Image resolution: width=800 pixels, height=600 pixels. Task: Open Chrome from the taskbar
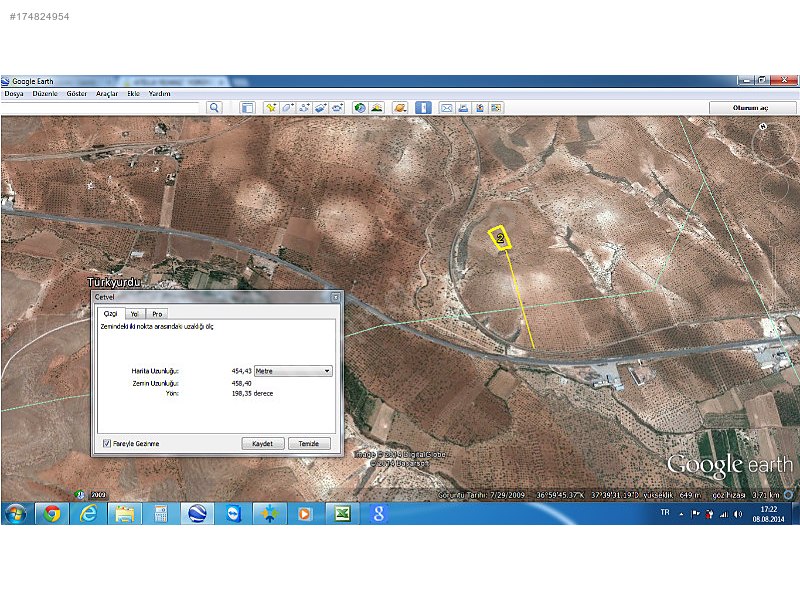tap(52, 513)
